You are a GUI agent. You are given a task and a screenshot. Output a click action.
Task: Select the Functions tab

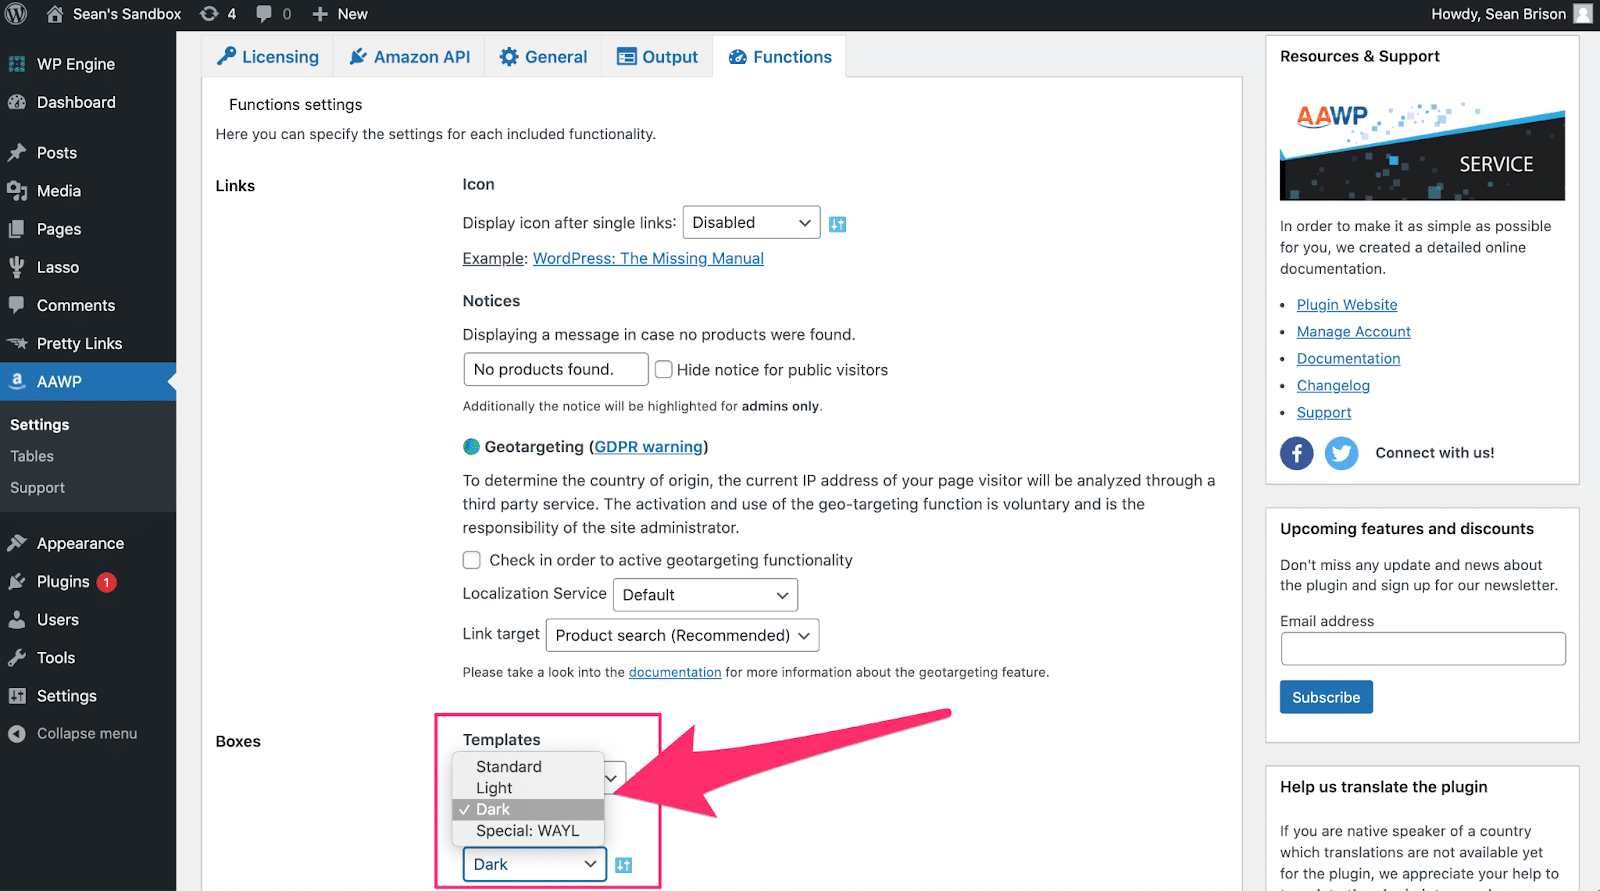tap(780, 57)
